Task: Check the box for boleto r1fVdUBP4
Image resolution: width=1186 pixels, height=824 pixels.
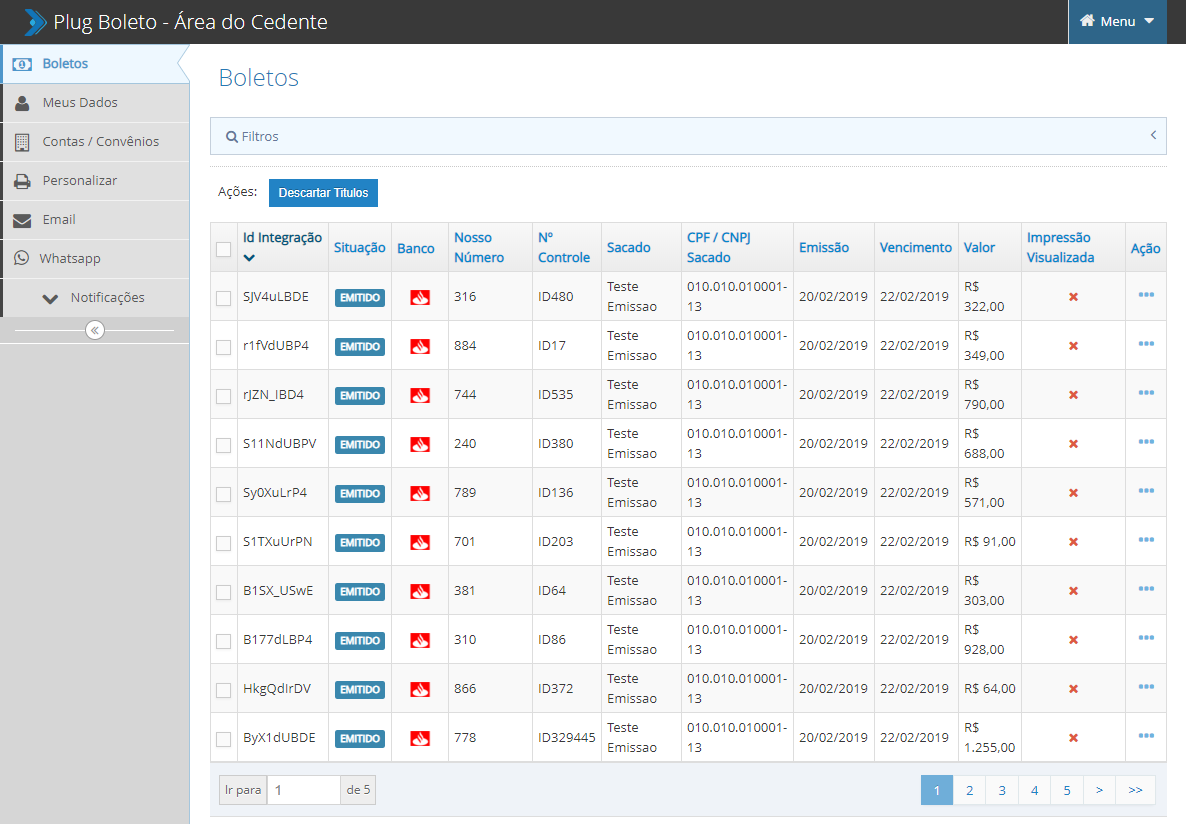Action: click(223, 347)
